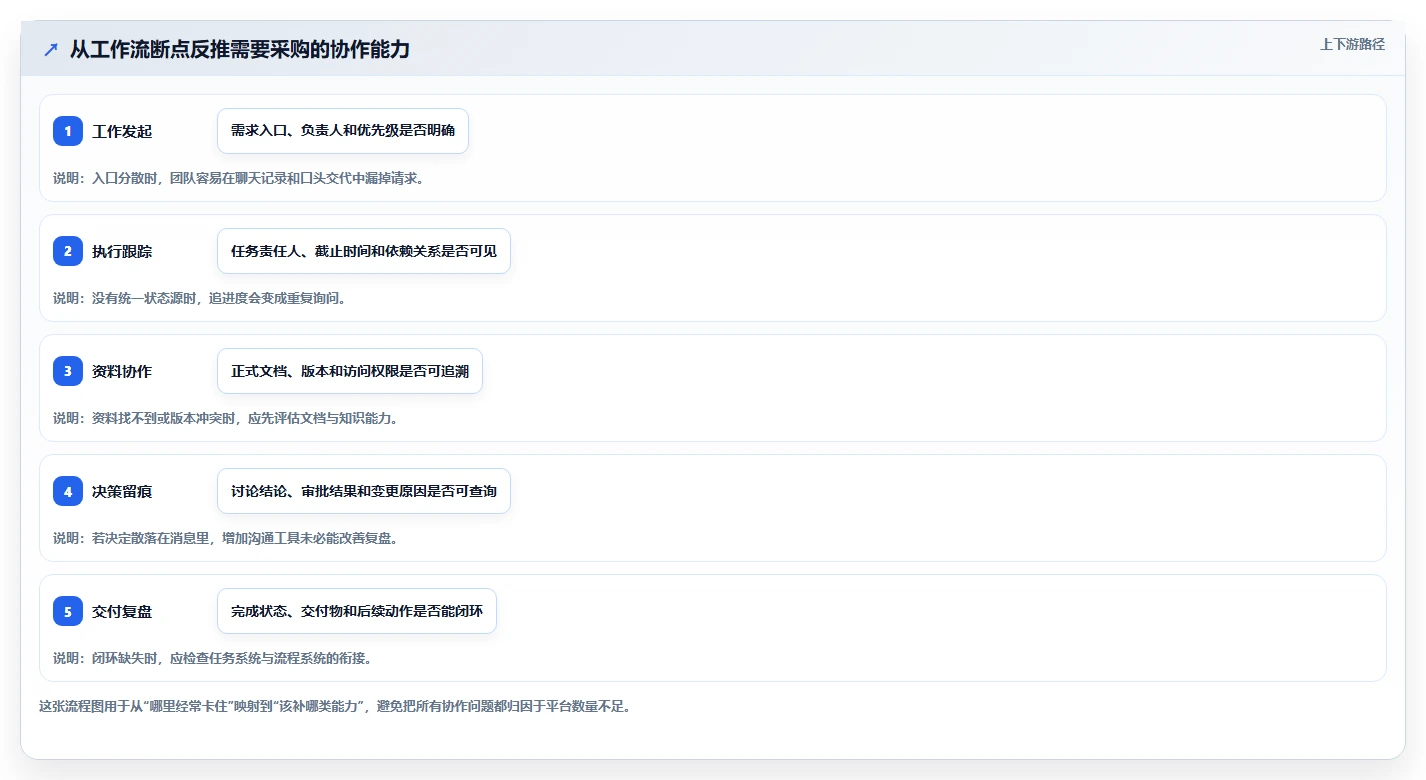Click the 正式文档、版本和访问权限是否可追溯 chip
1426x780 pixels.
click(x=350, y=371)
